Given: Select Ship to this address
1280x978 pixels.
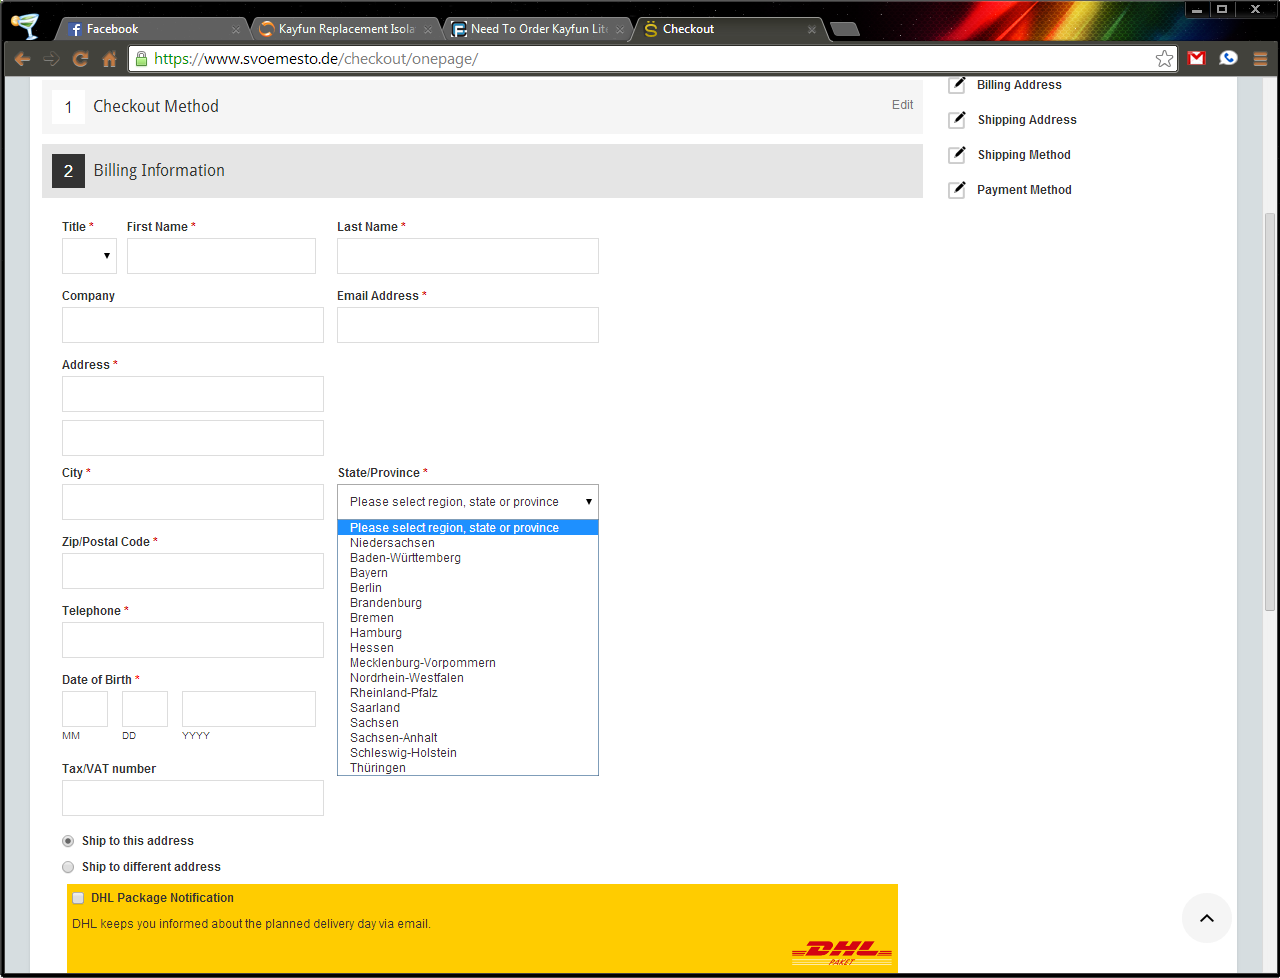Looking at the screenshot, I should click(x=68, y=841).
